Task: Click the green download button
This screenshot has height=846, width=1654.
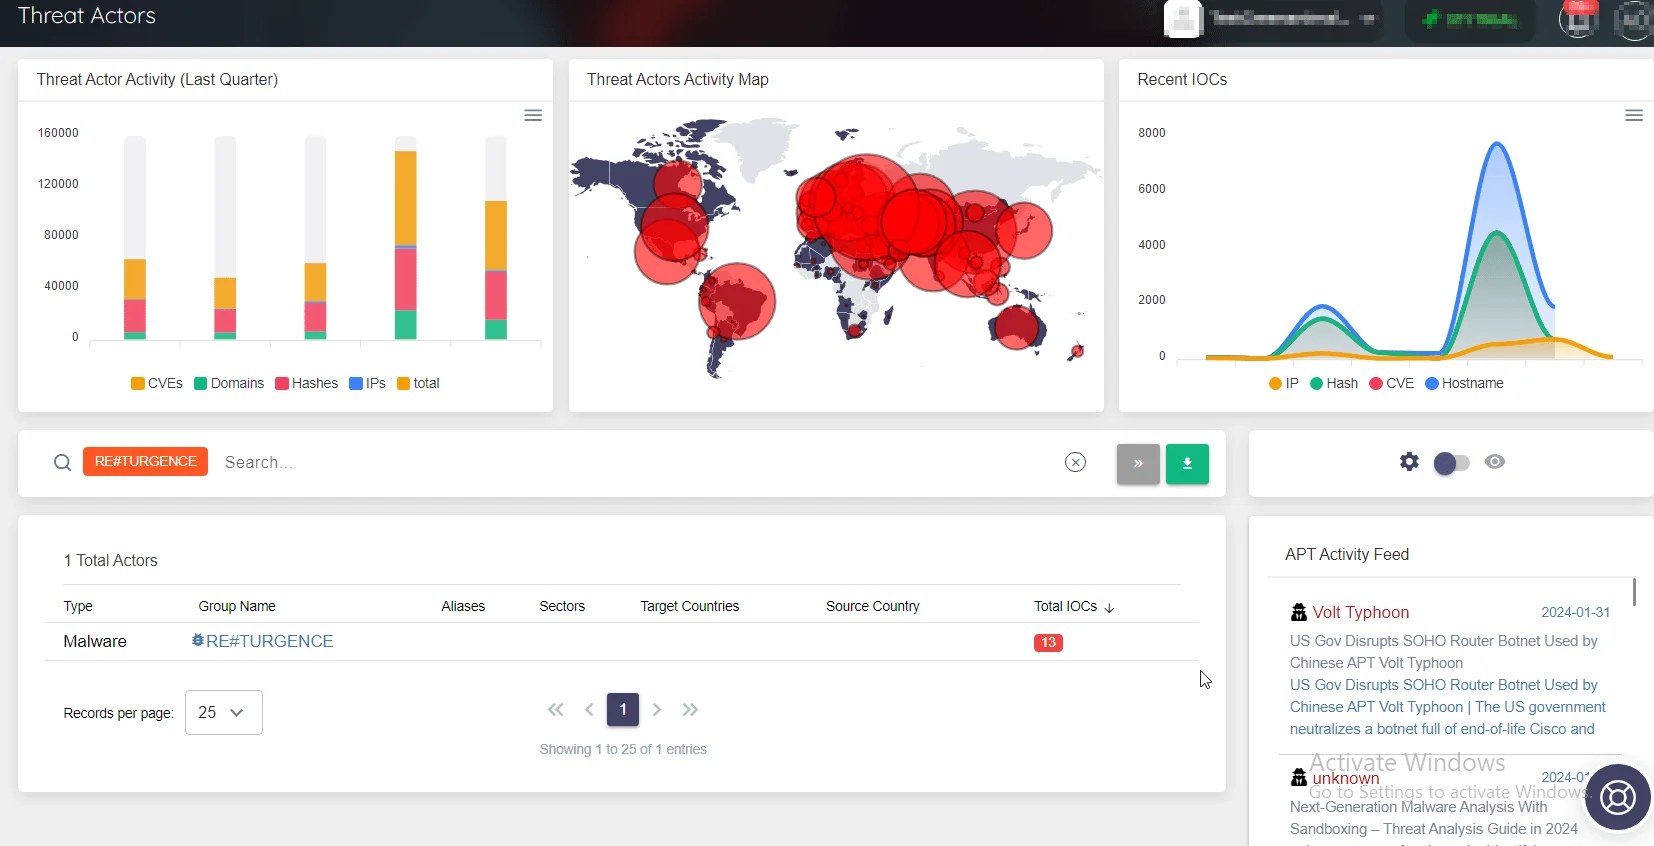Action: pos(1187,464)
